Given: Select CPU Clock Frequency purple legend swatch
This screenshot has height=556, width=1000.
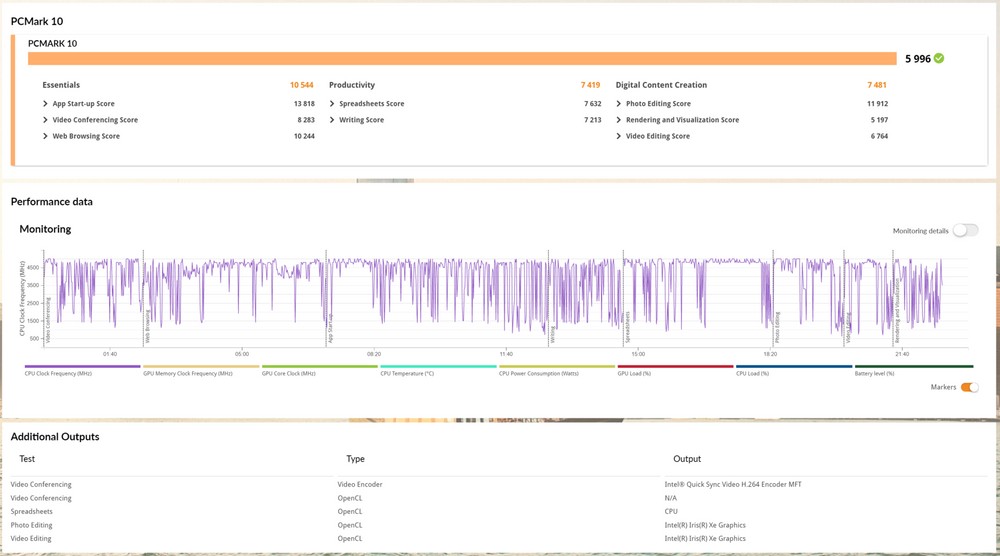Looking at the screenshot, I should [82, 367].
